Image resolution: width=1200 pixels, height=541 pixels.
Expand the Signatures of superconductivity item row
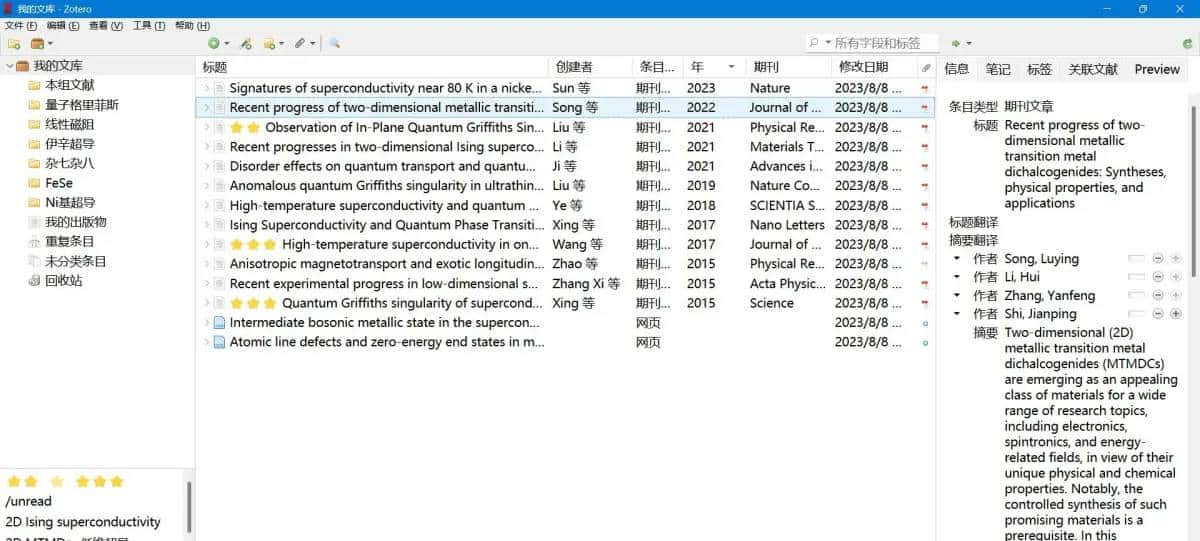(206, 88)
